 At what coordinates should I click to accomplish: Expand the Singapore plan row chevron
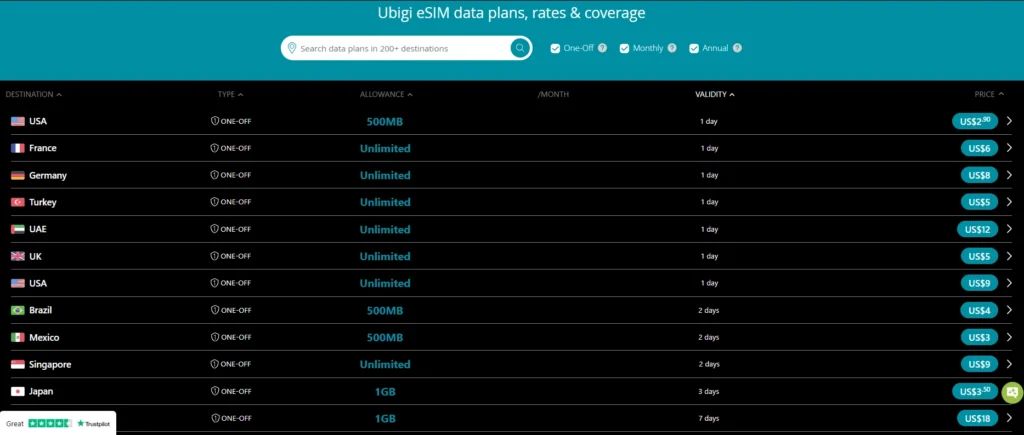pyautogui.click(x=1009, y=364)
